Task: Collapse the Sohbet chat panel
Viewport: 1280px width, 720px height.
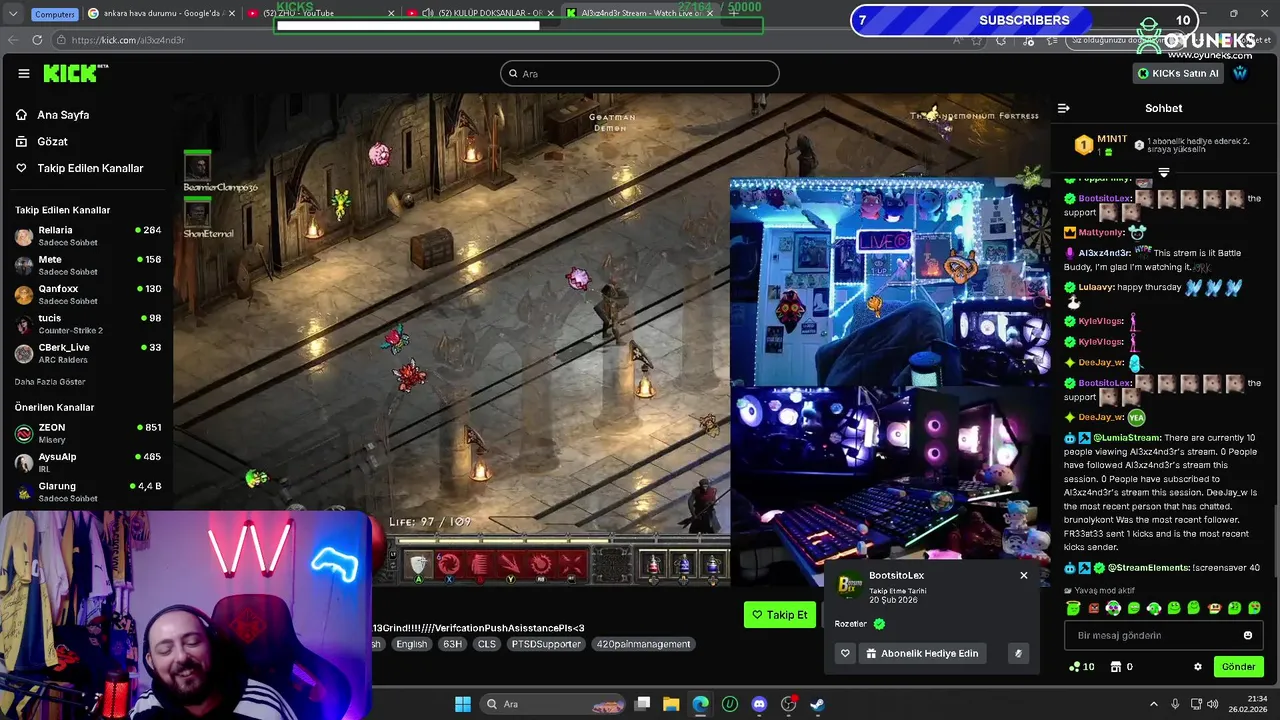Action: (x=1064, y=108)
